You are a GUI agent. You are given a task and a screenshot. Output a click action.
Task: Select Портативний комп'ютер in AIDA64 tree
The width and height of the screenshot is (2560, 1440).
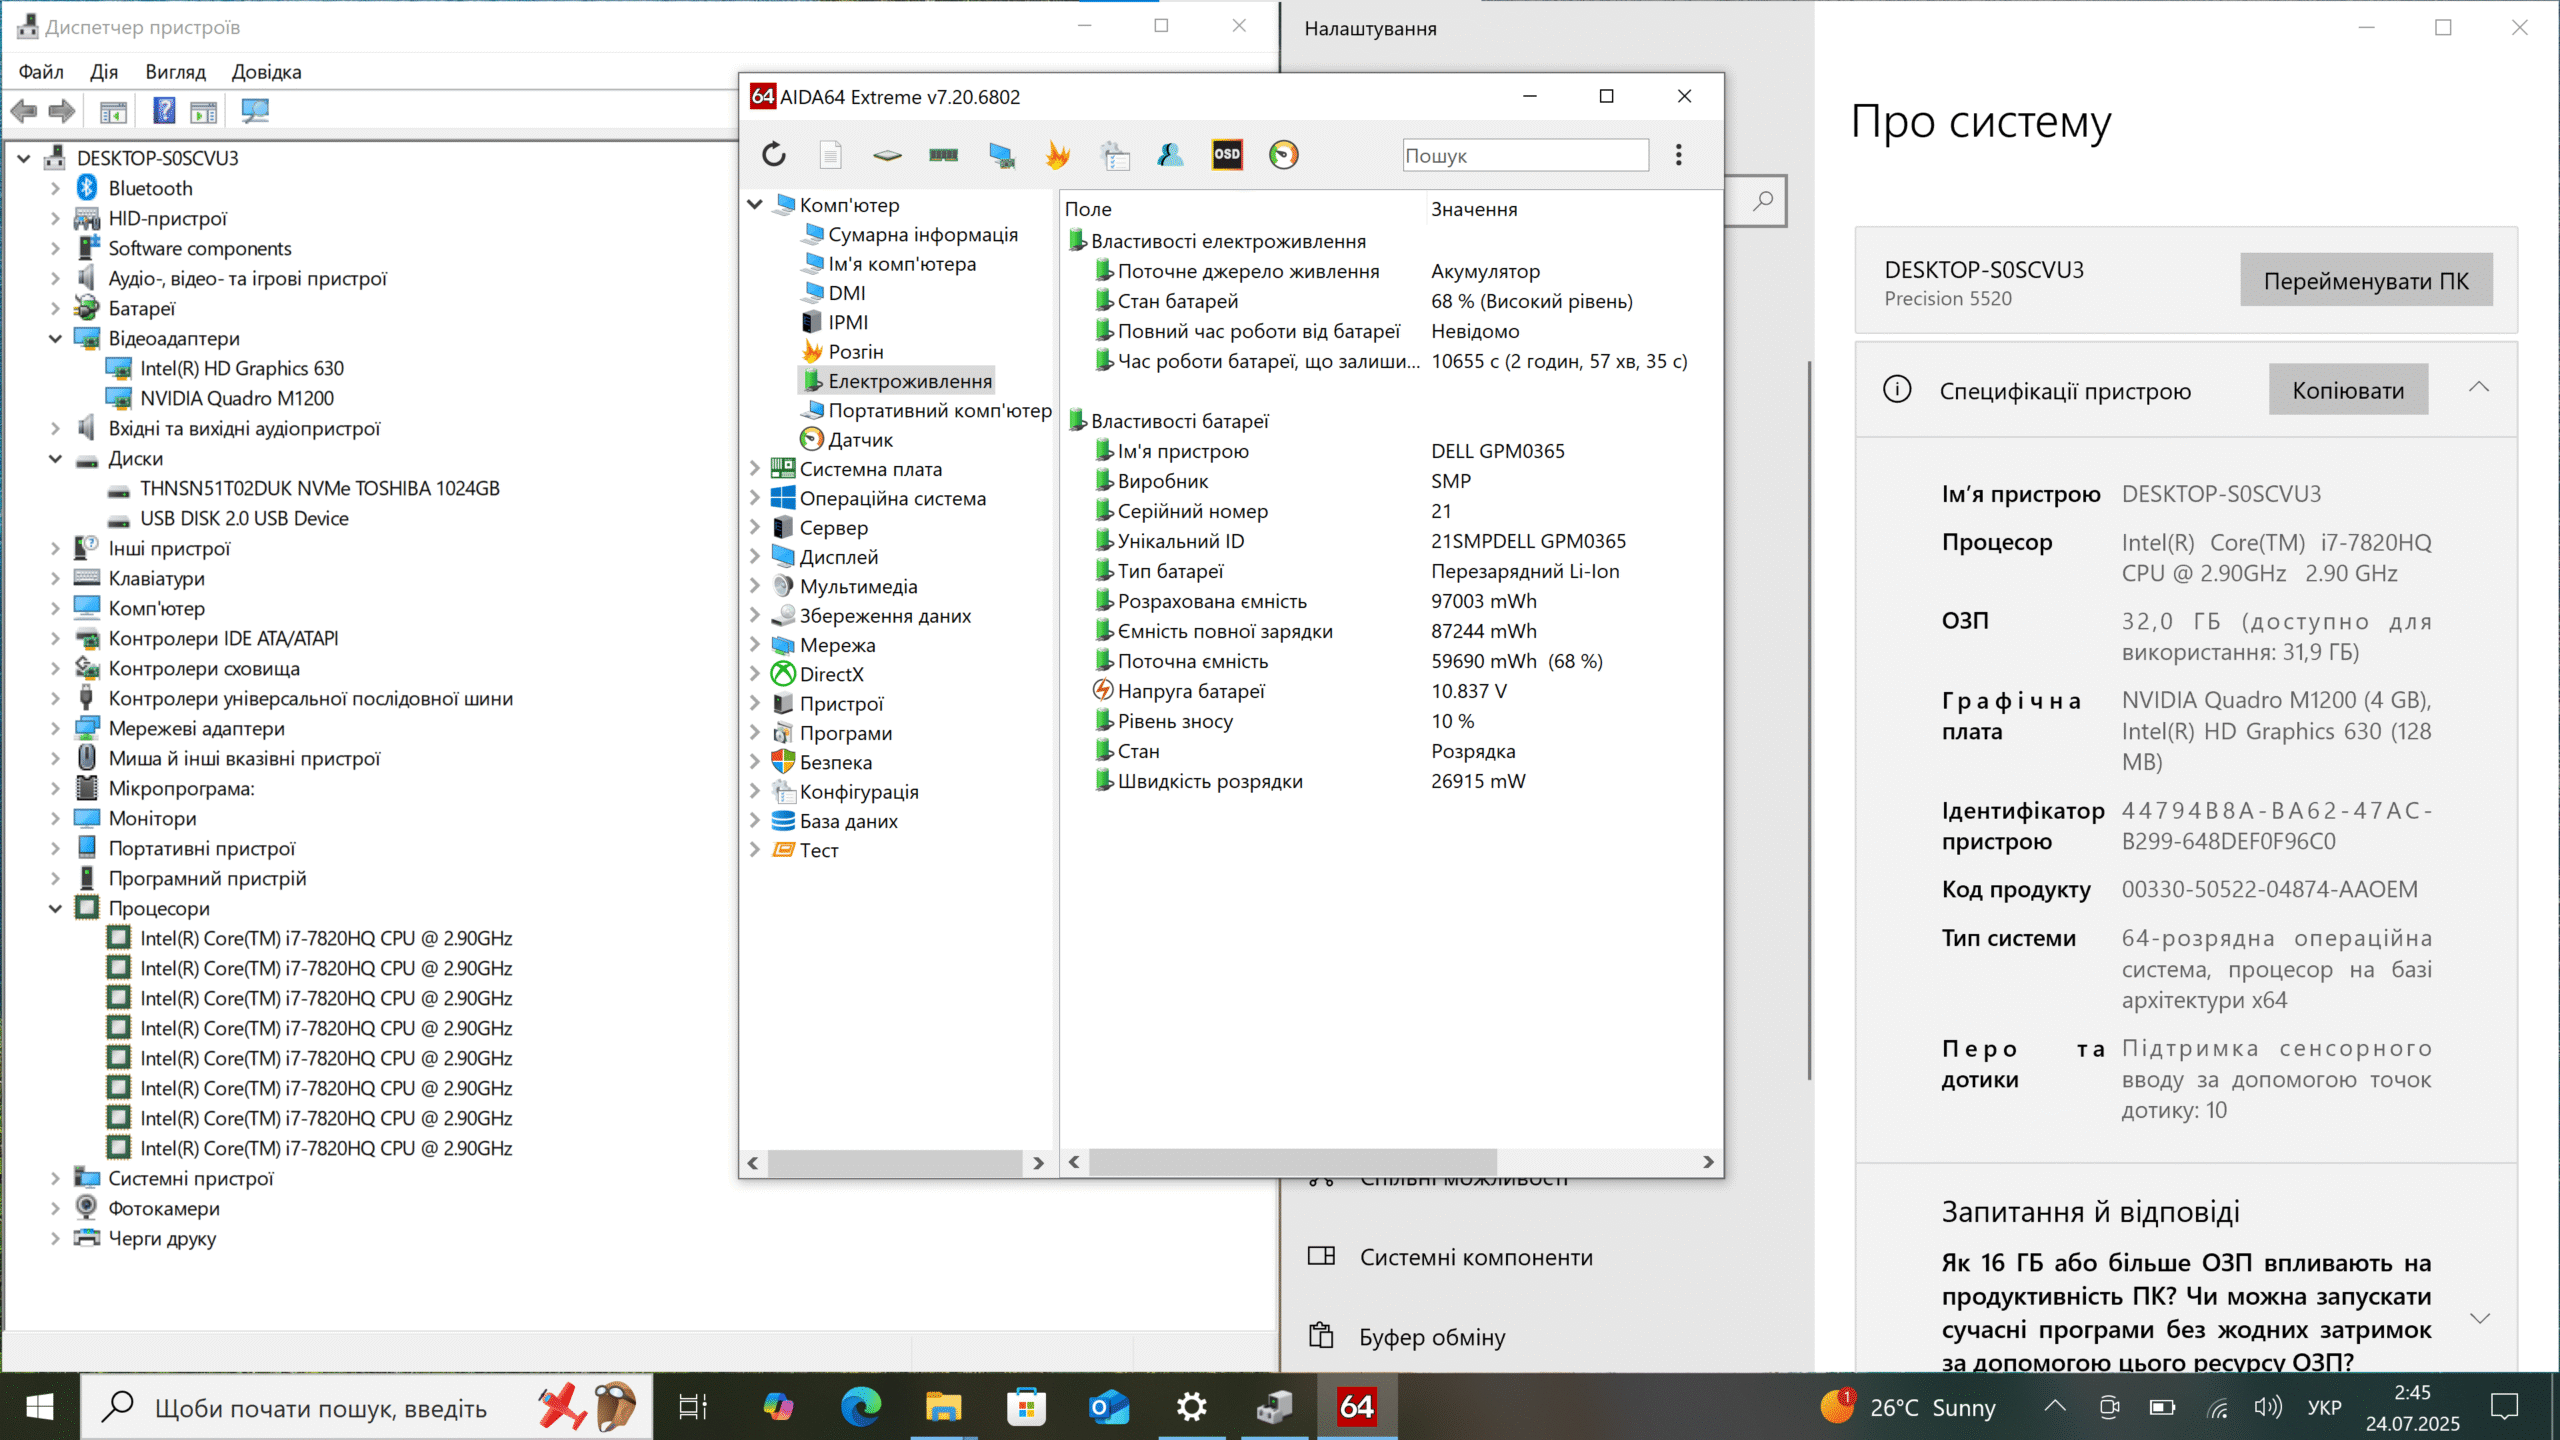939,410
